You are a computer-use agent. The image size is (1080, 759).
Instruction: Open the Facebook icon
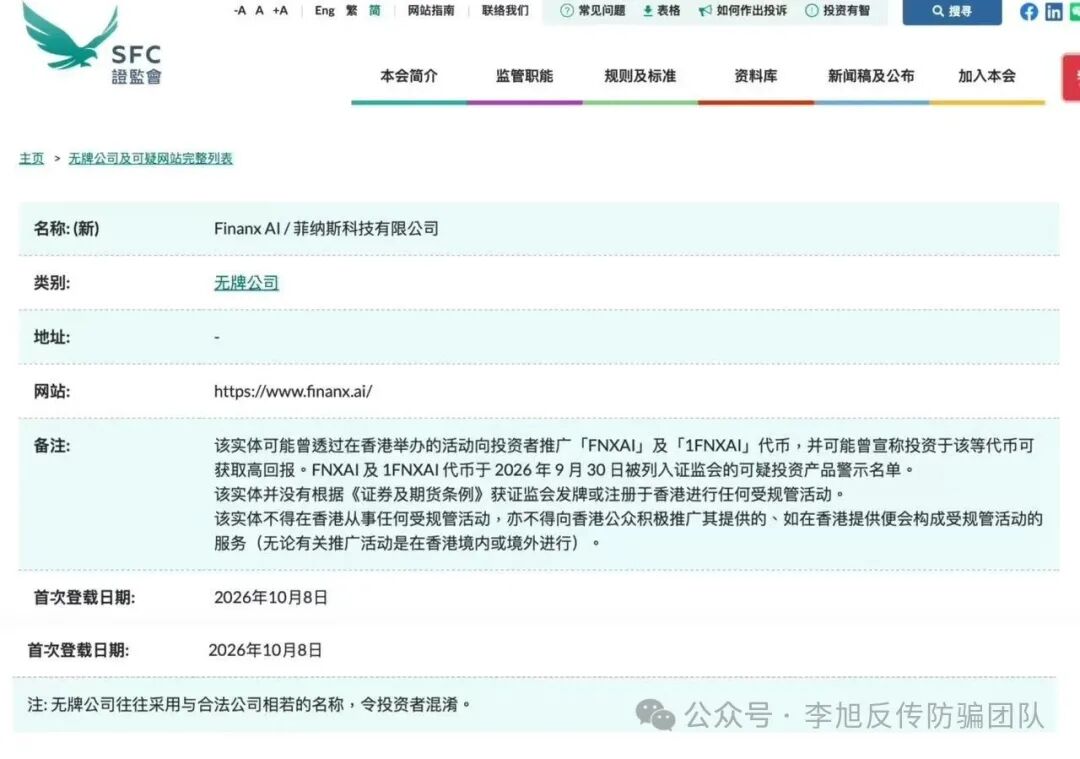pos(1029,12)
